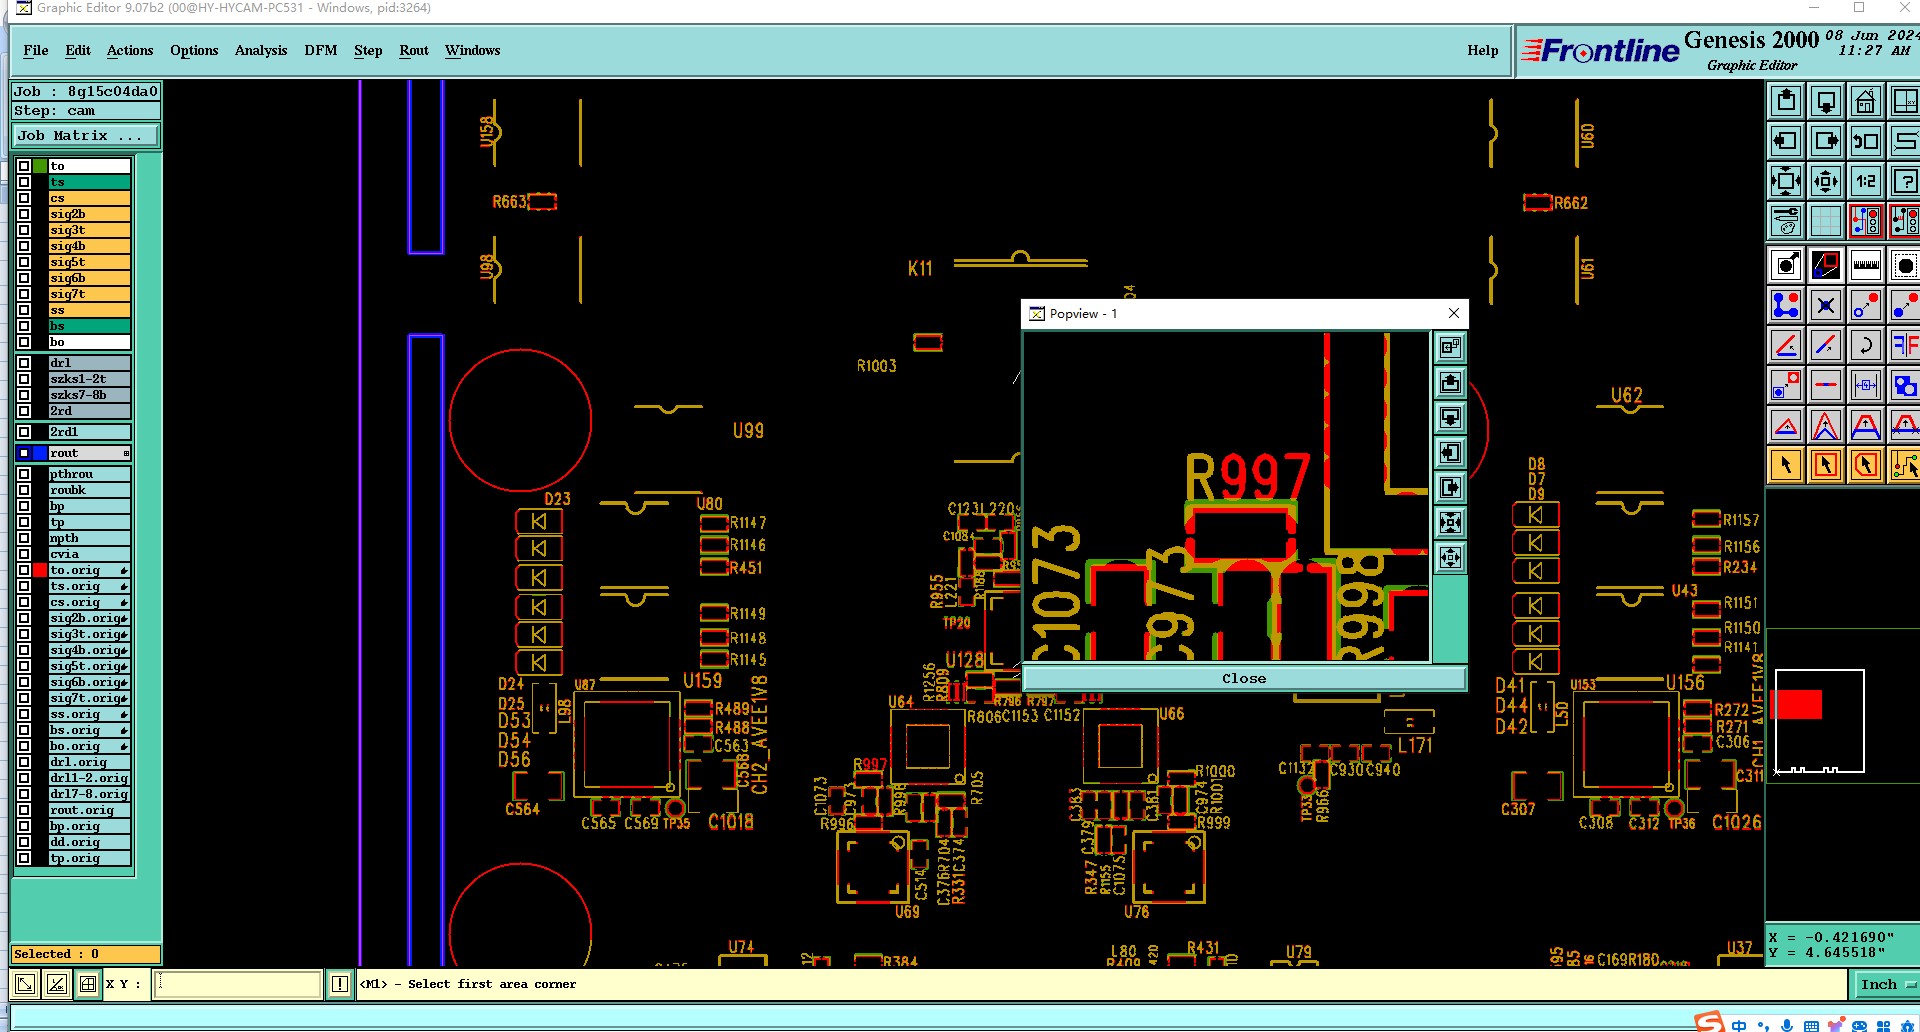Select the plain arrow pointer tool
Screen dimensions: 1920x1032
[x=1786, y=465]
